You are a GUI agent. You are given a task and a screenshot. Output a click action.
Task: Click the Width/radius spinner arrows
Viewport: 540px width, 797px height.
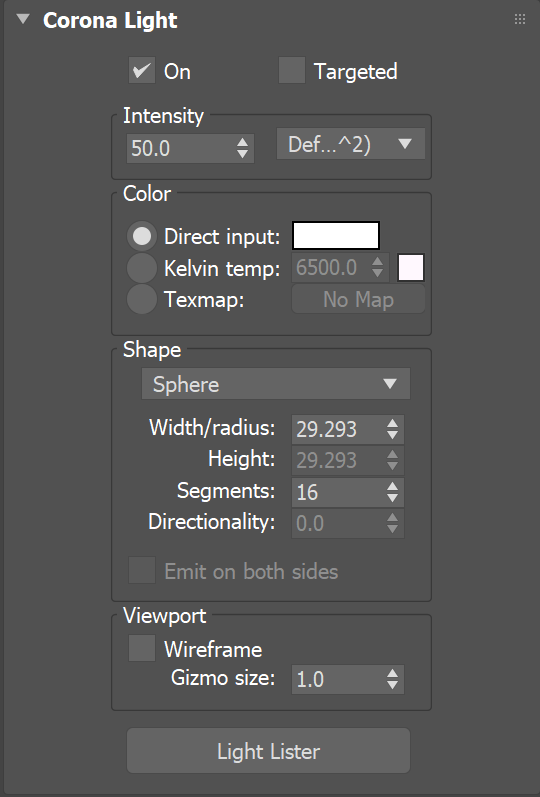pyautogui.click(x=392, y=430)
